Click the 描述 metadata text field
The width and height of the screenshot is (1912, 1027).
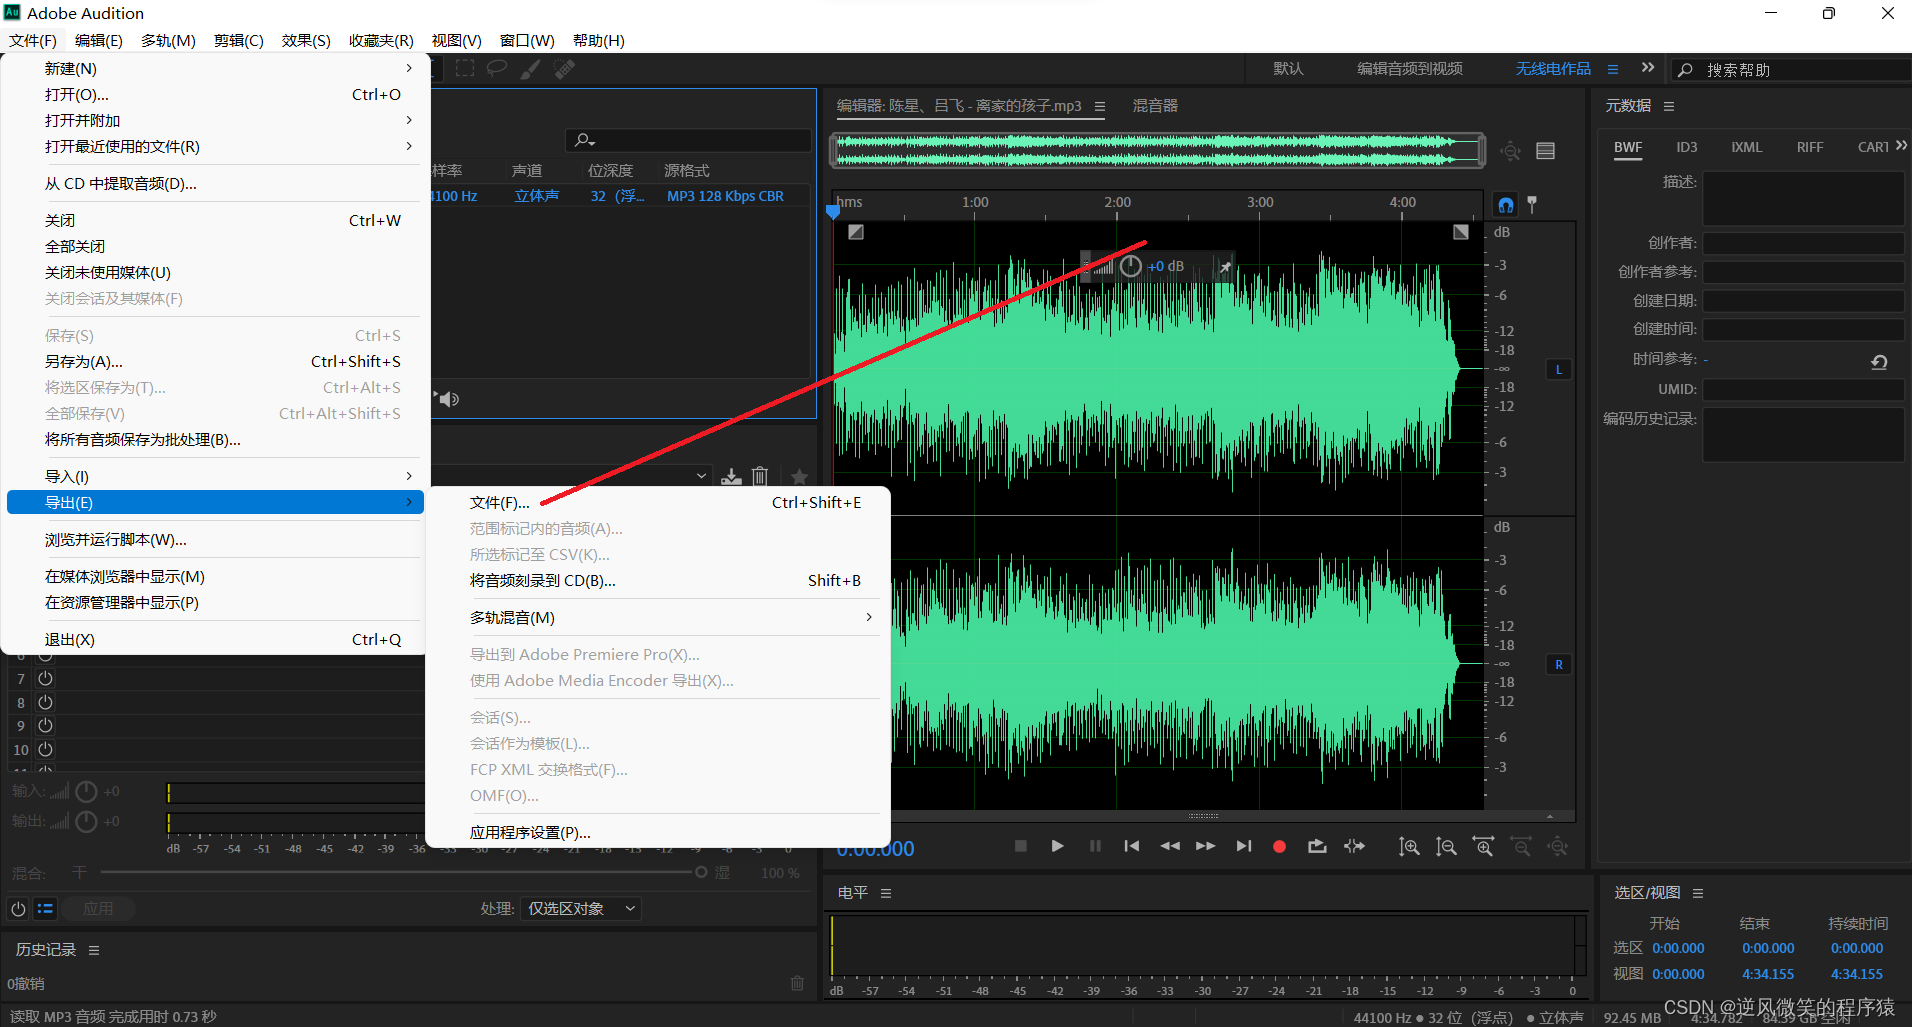pyautogui.click(x=1803, y=198)
